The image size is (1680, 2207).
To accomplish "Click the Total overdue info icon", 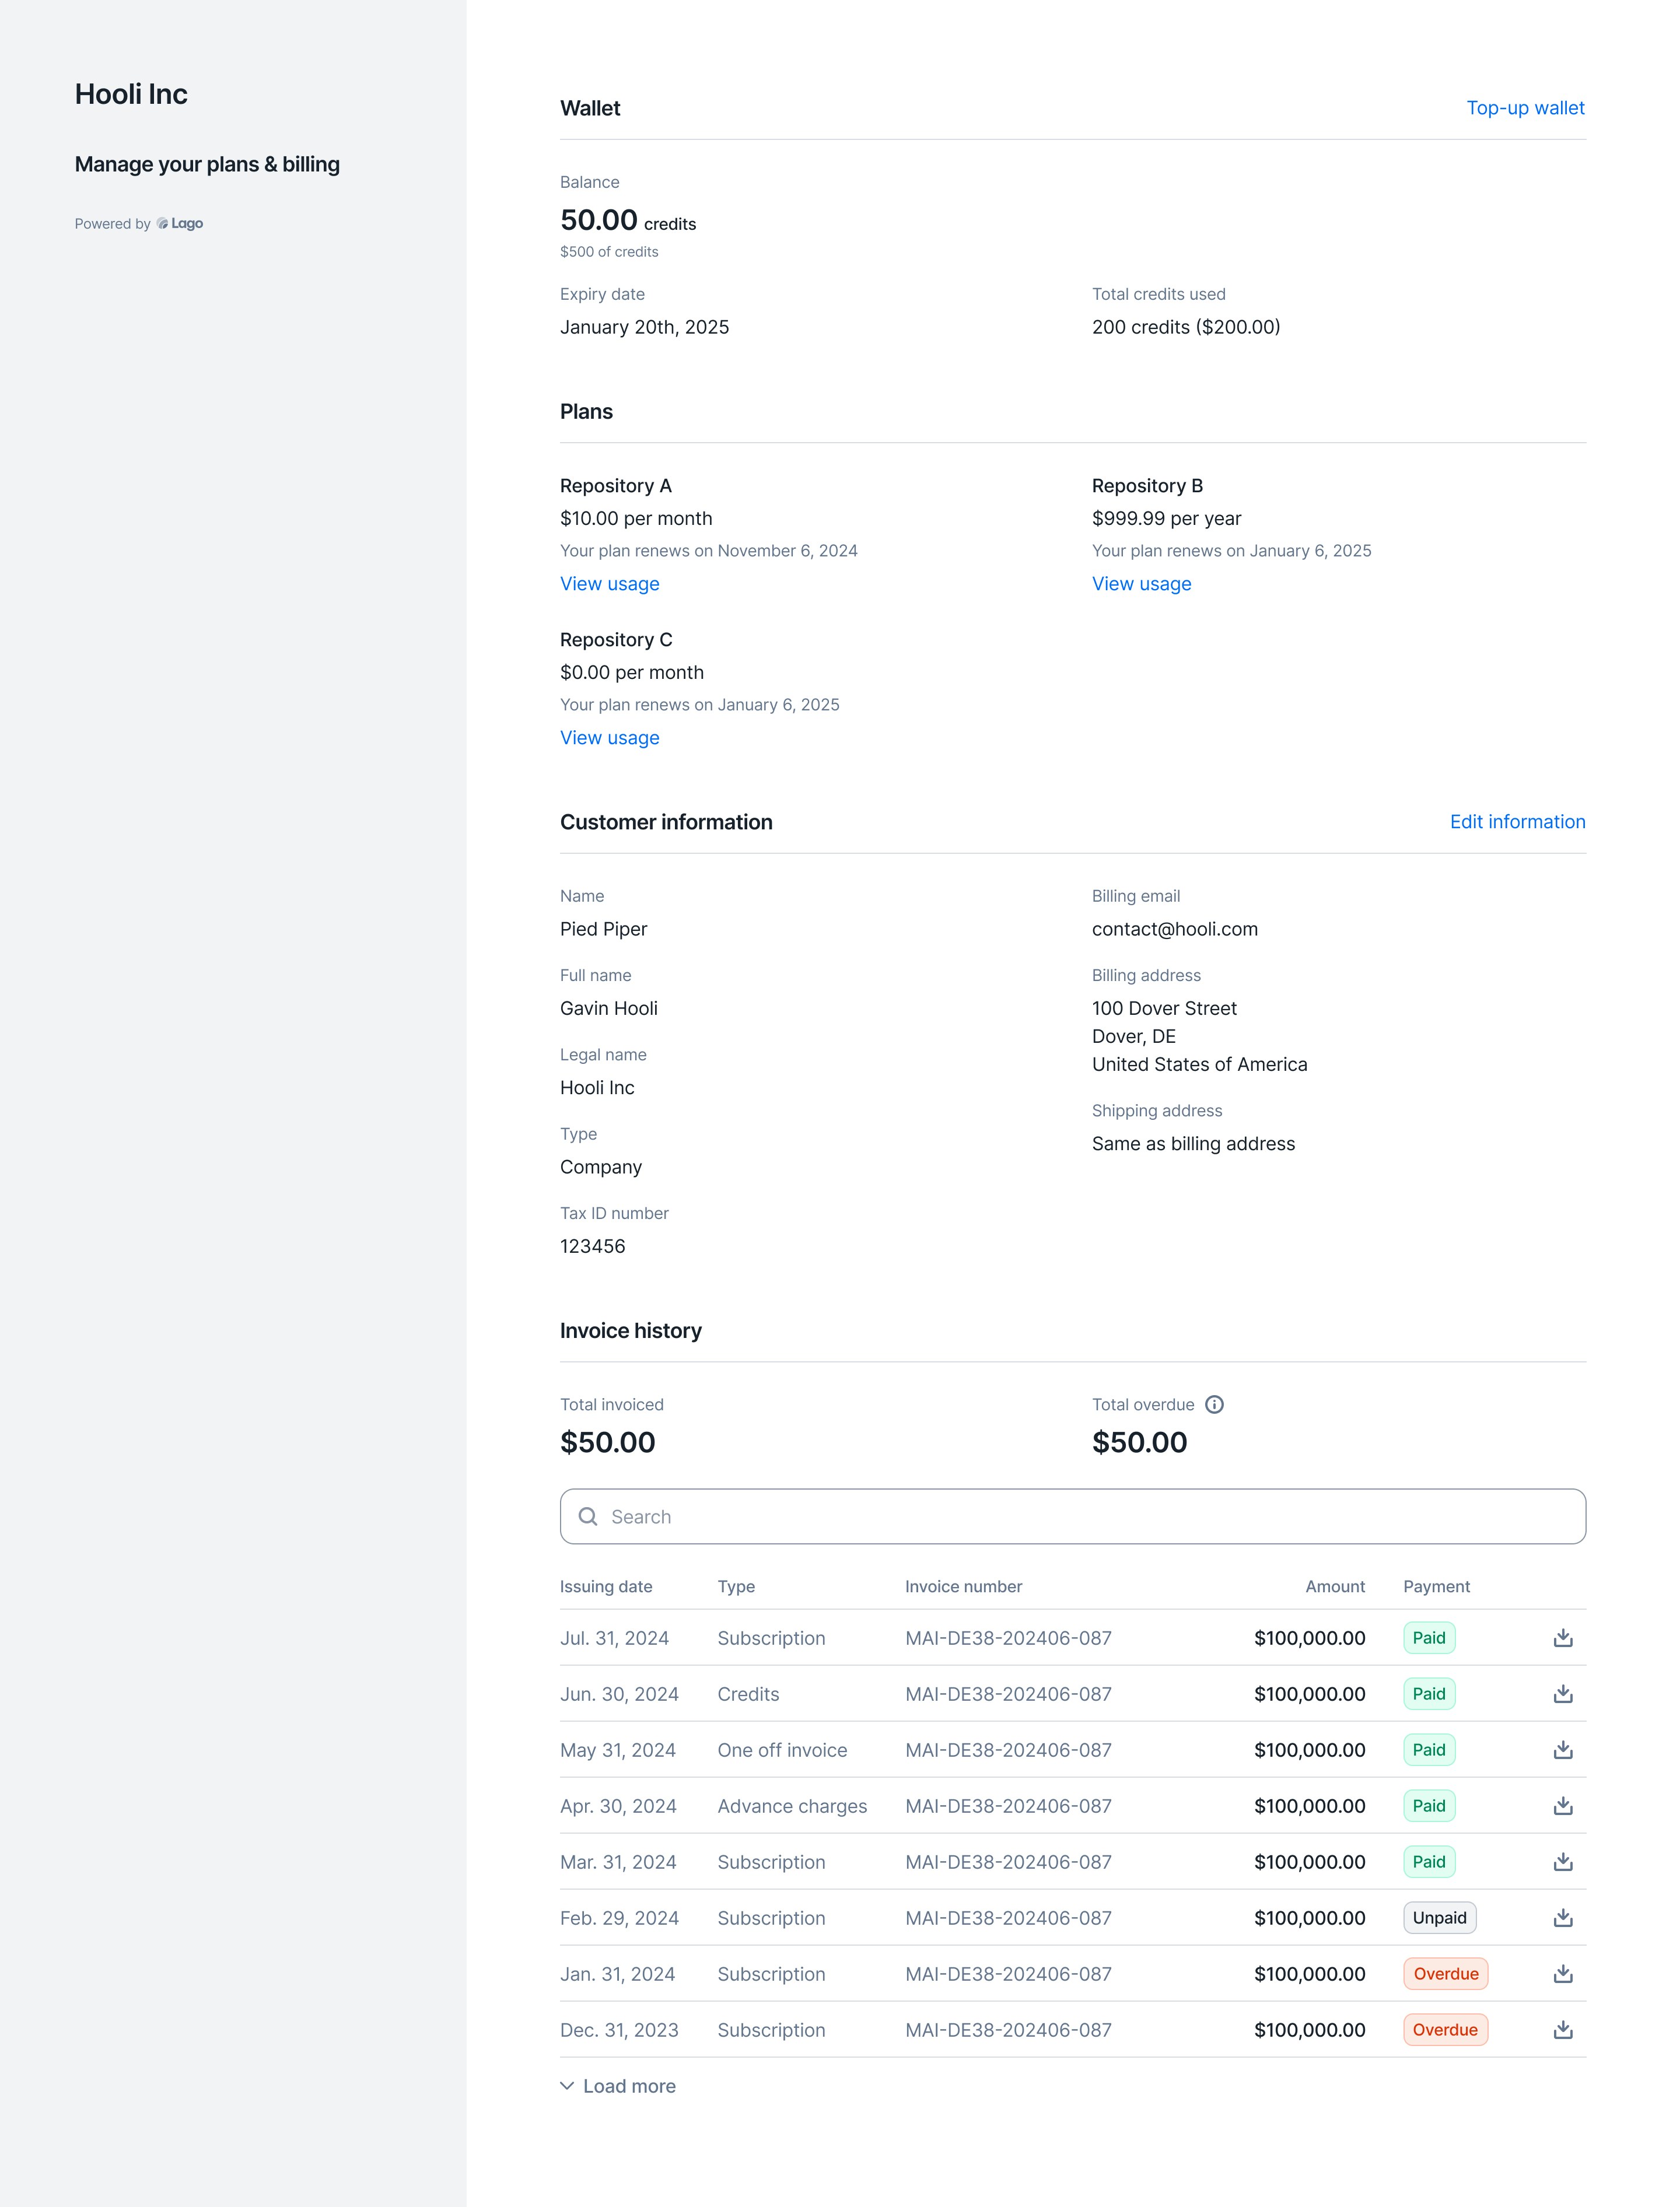I will 1214,1405.
